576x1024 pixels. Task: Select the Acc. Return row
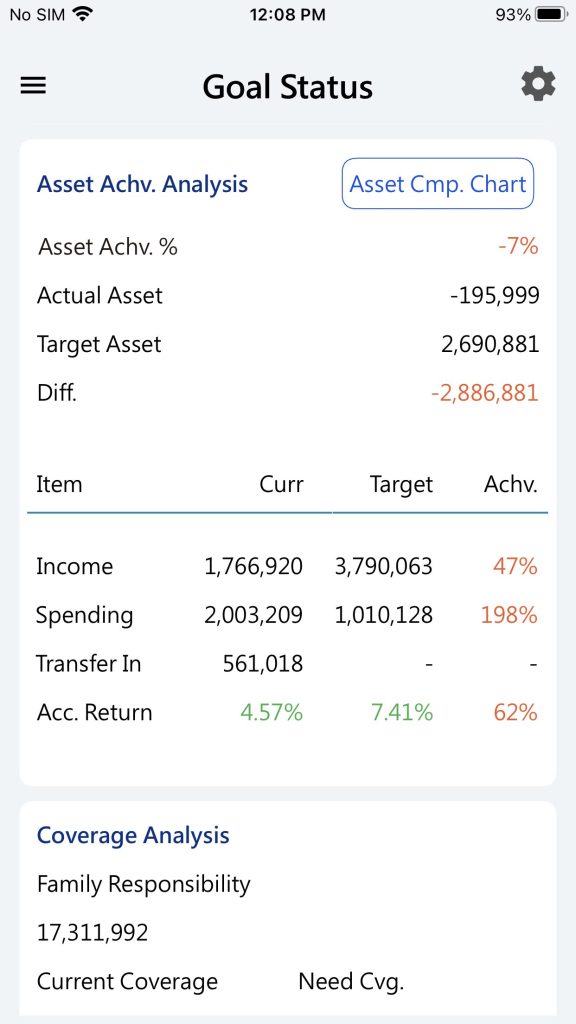[287, 712]
